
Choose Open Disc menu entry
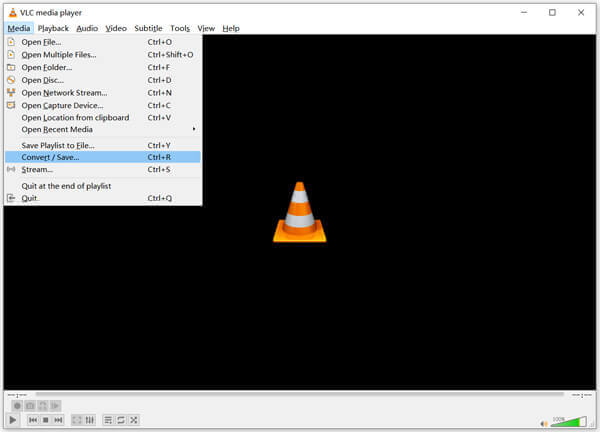(x=103, y=80)
